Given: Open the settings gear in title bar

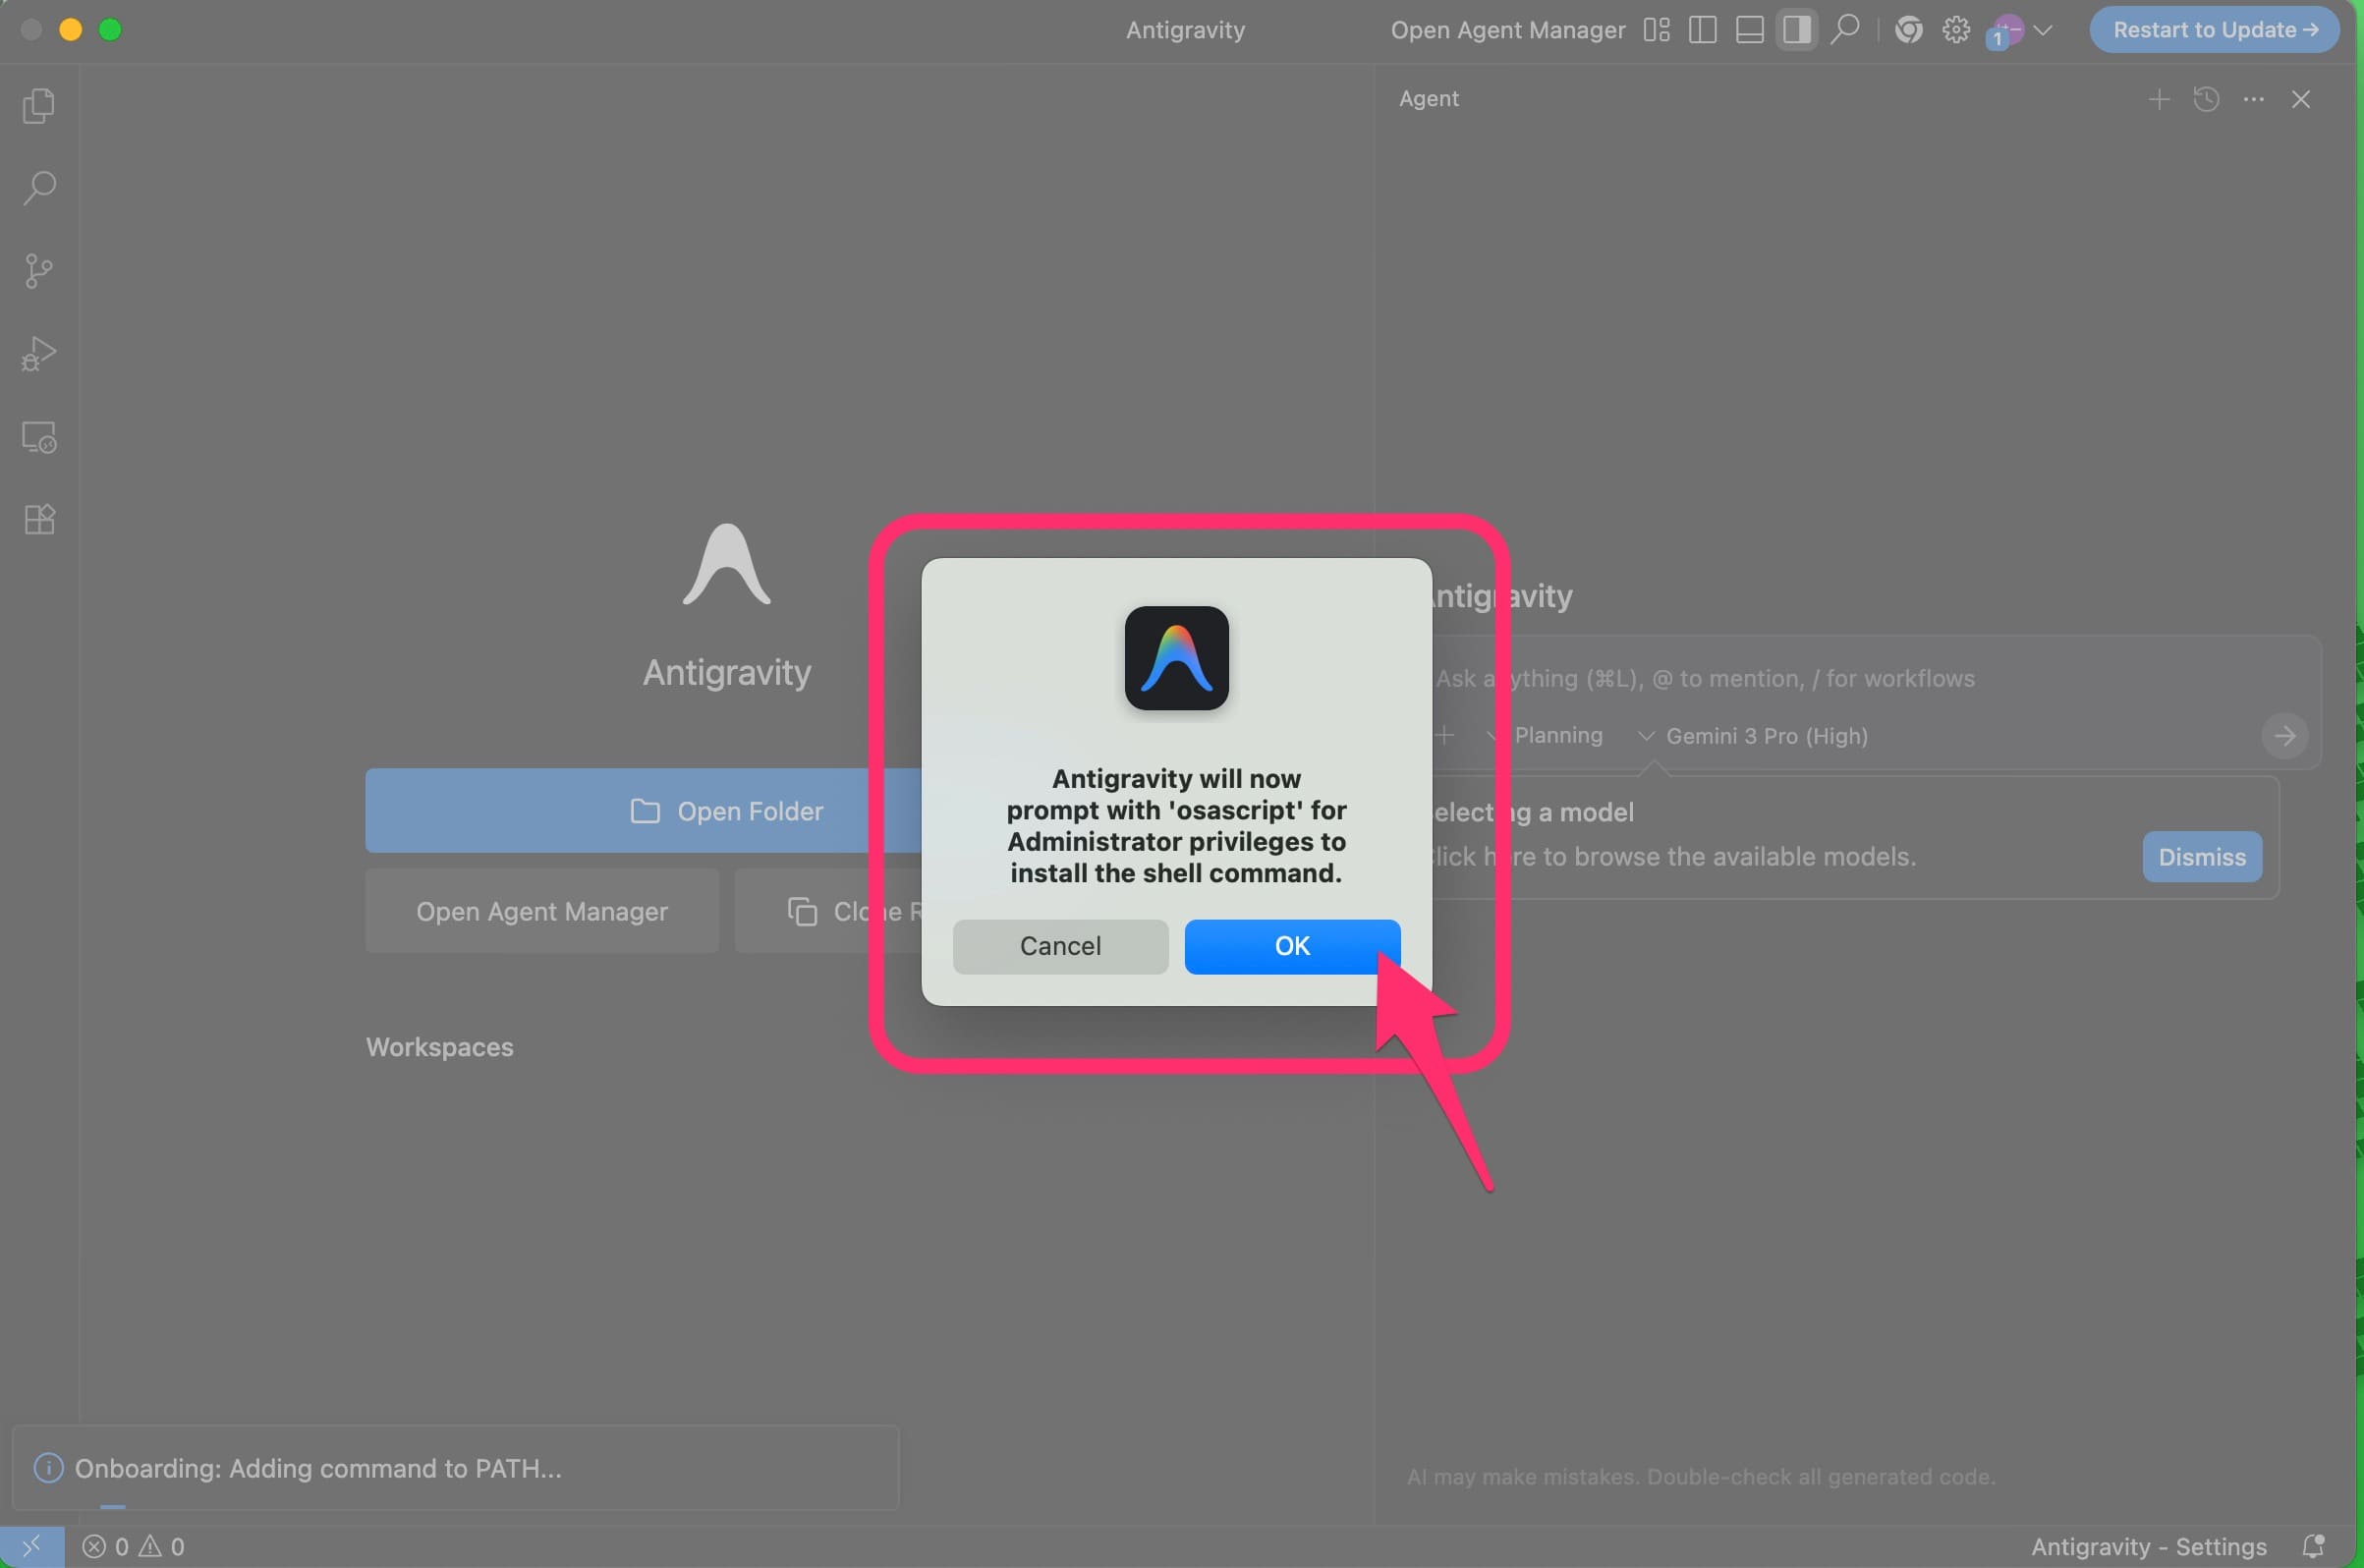Looking at the screenshot, I should [x=1955, y=30].
